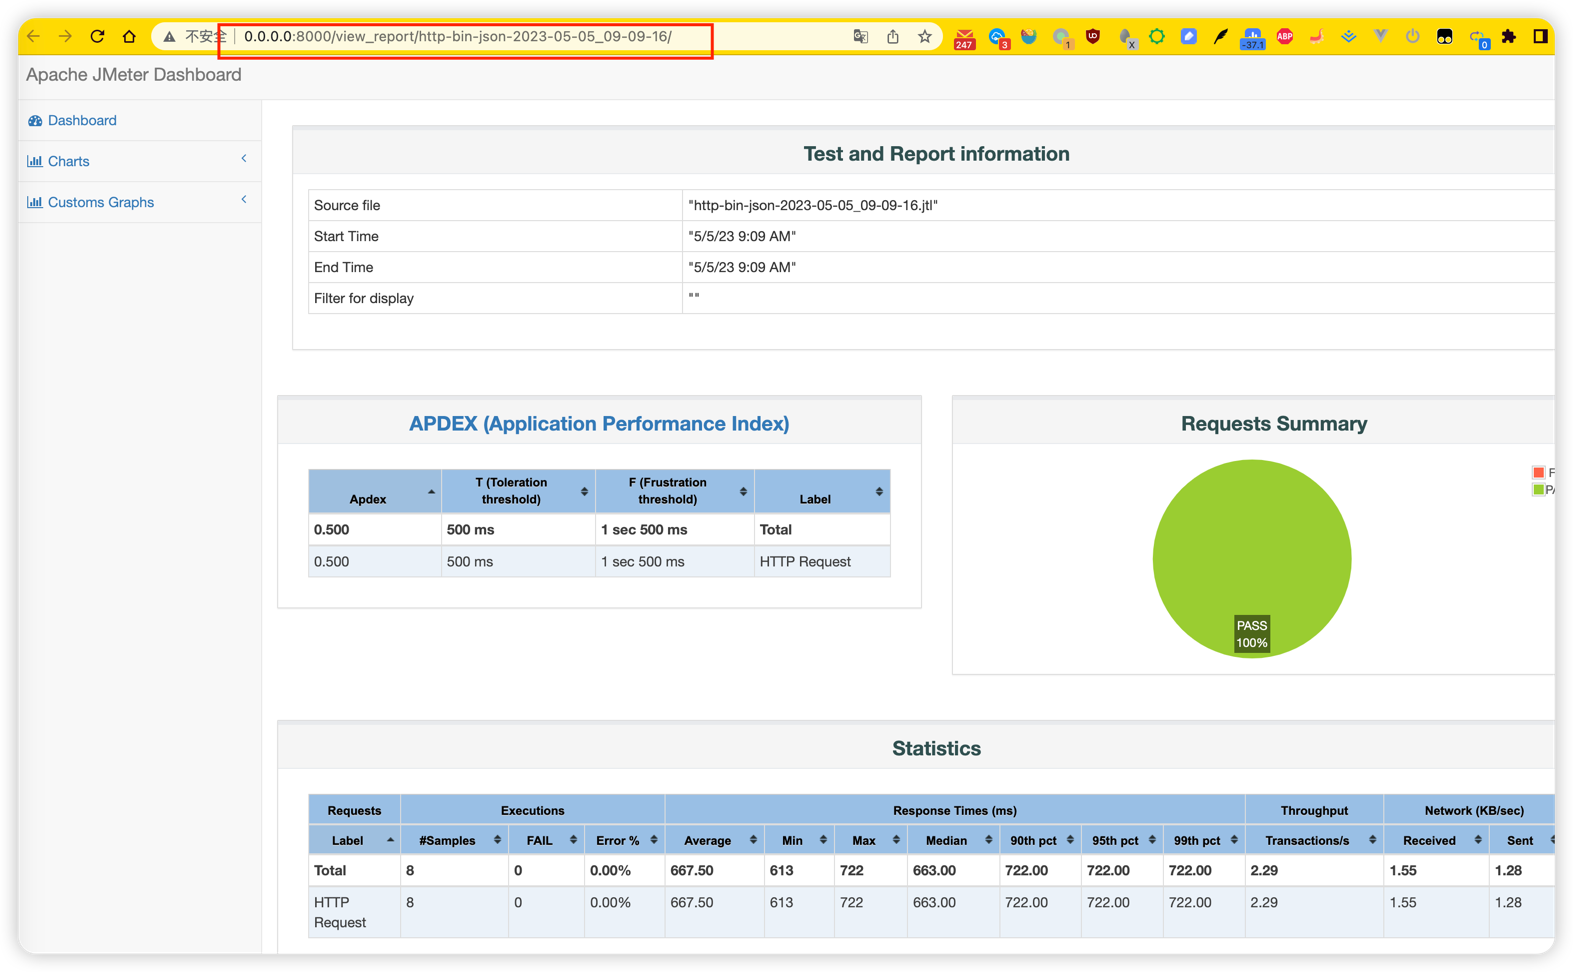Expand the Charts chevron arrow
Screen dimensions: 1573x972
tap(244, 159)
